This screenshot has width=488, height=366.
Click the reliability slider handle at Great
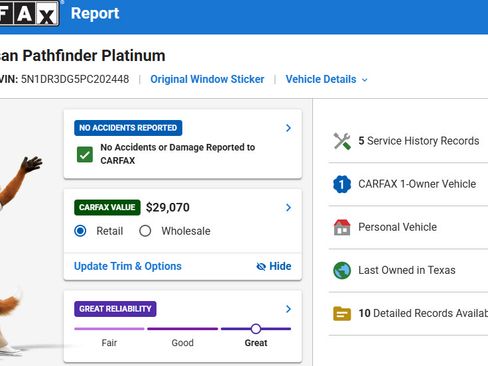pos(256,329)
